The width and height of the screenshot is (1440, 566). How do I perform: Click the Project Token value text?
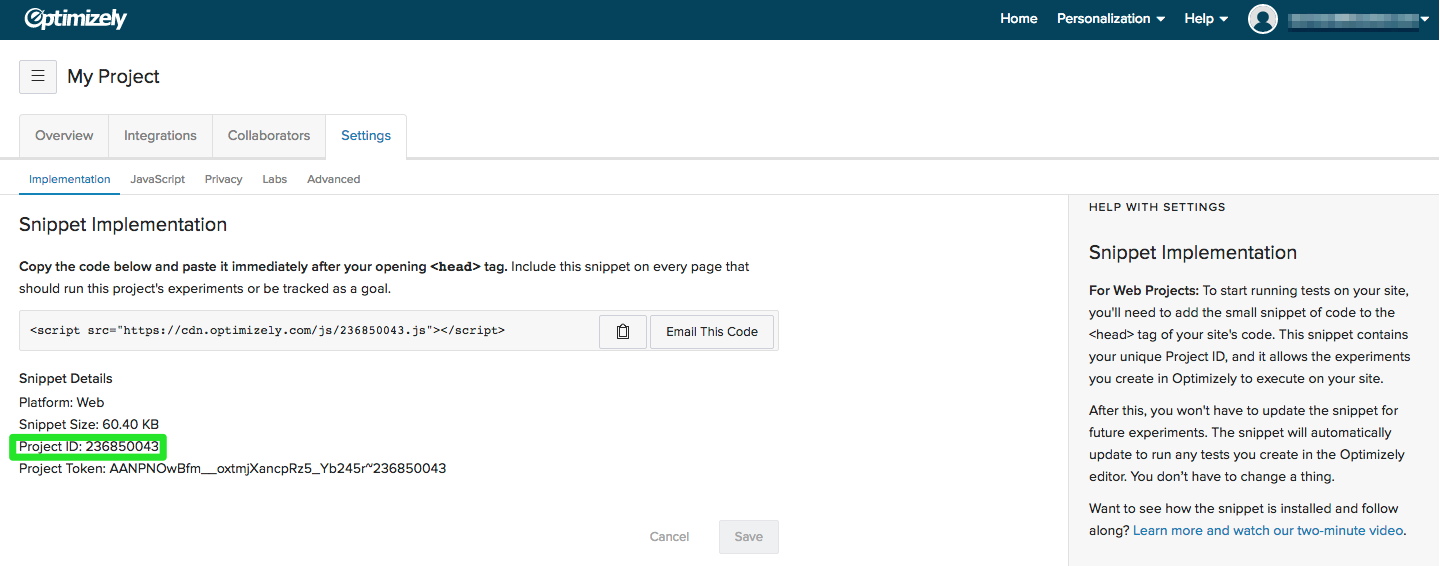278,469
